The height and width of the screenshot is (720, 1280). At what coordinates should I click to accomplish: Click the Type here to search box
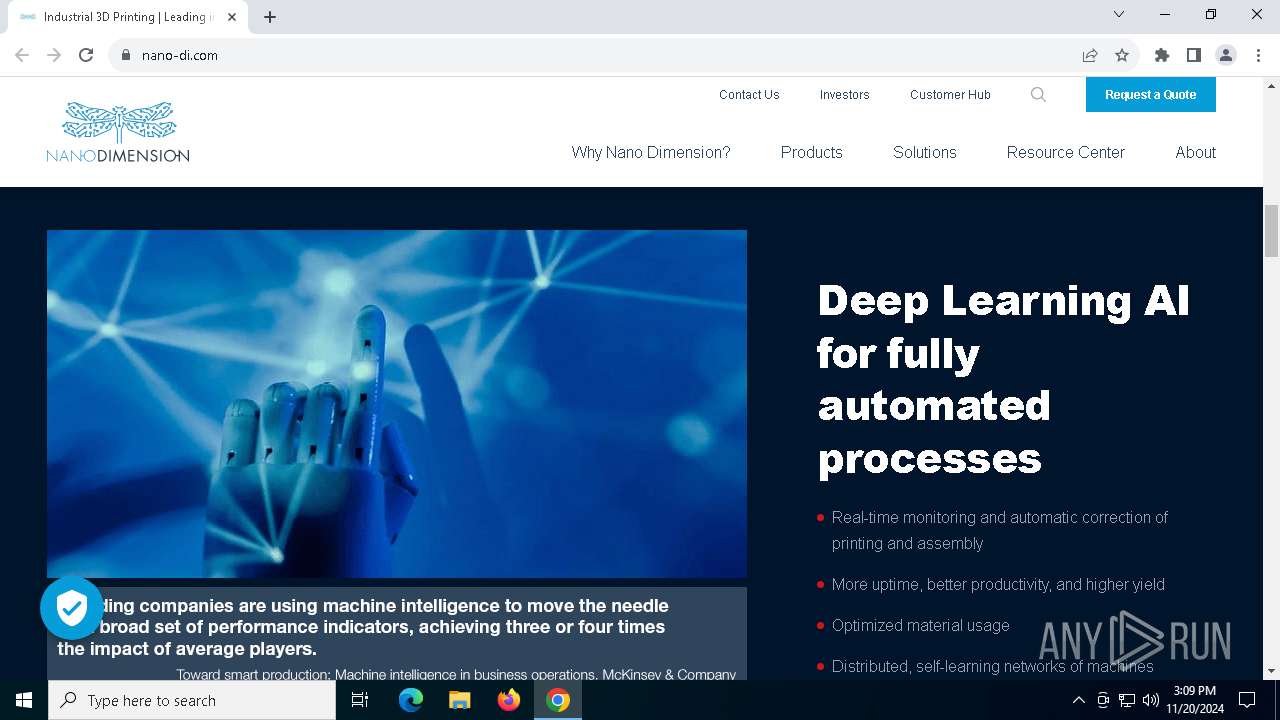click(x=192, y=700)
